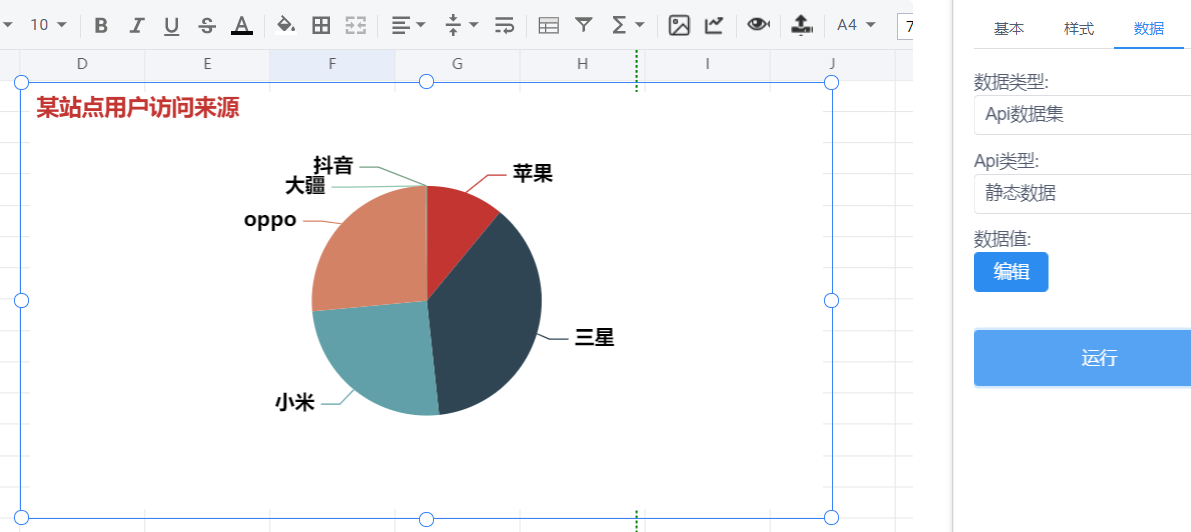Open the A4 paper size dropdown

click(855, 26)
